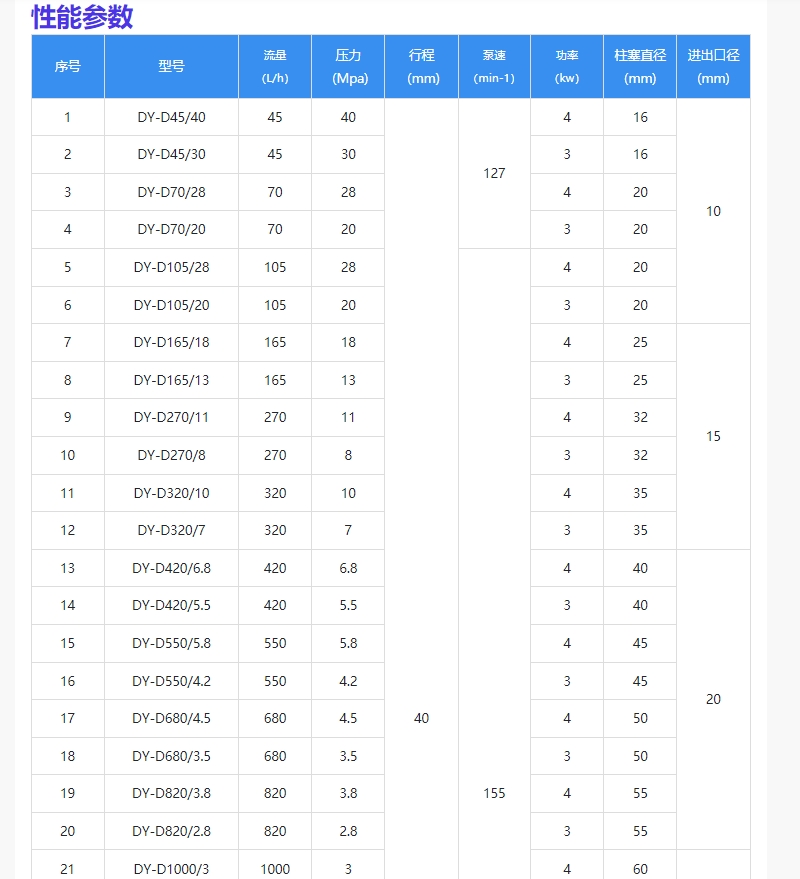Click serial number 17
Viewport: 800px width, 879px height.
(x=68, y=718)
